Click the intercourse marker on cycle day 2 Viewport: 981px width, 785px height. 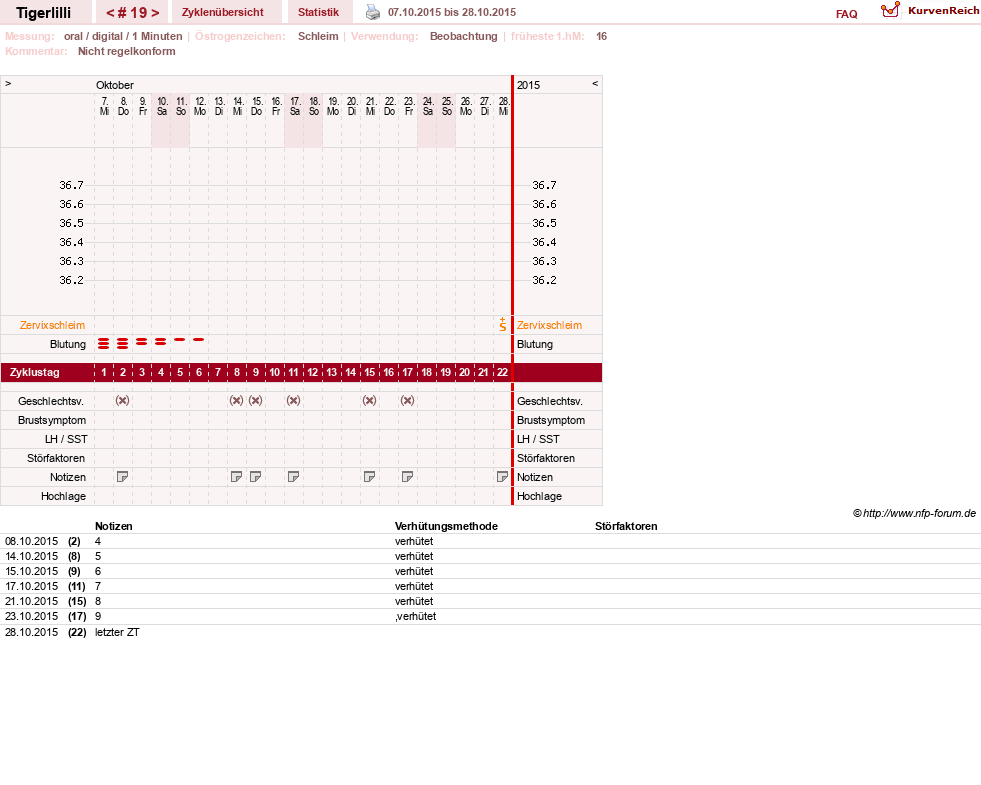123,400
